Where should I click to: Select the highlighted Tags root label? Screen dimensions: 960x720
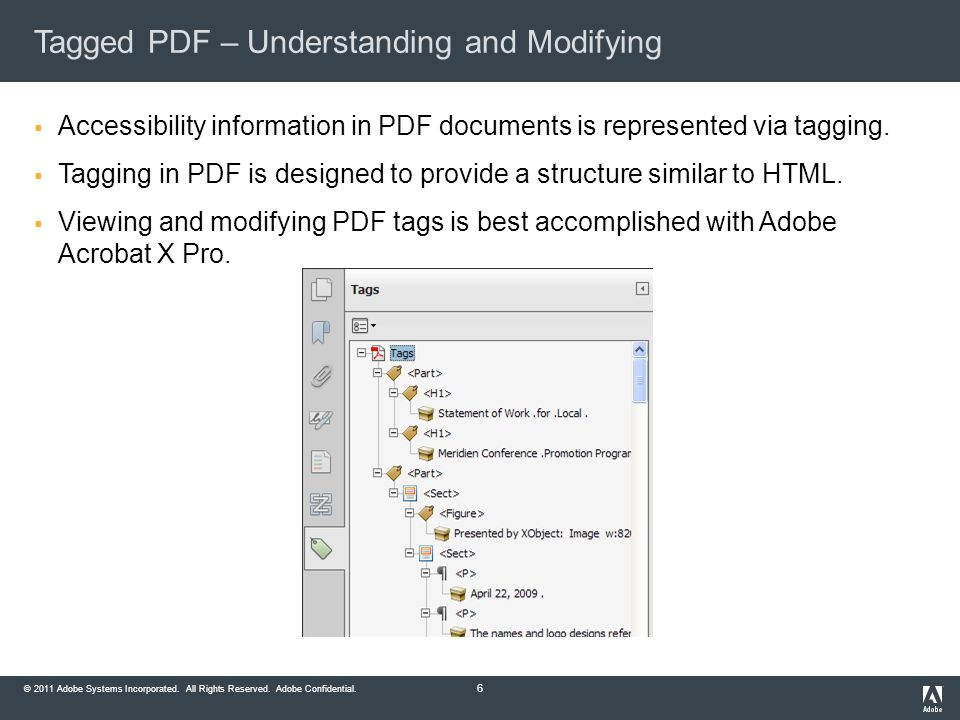pyautogui.click(x=402, y=353)
